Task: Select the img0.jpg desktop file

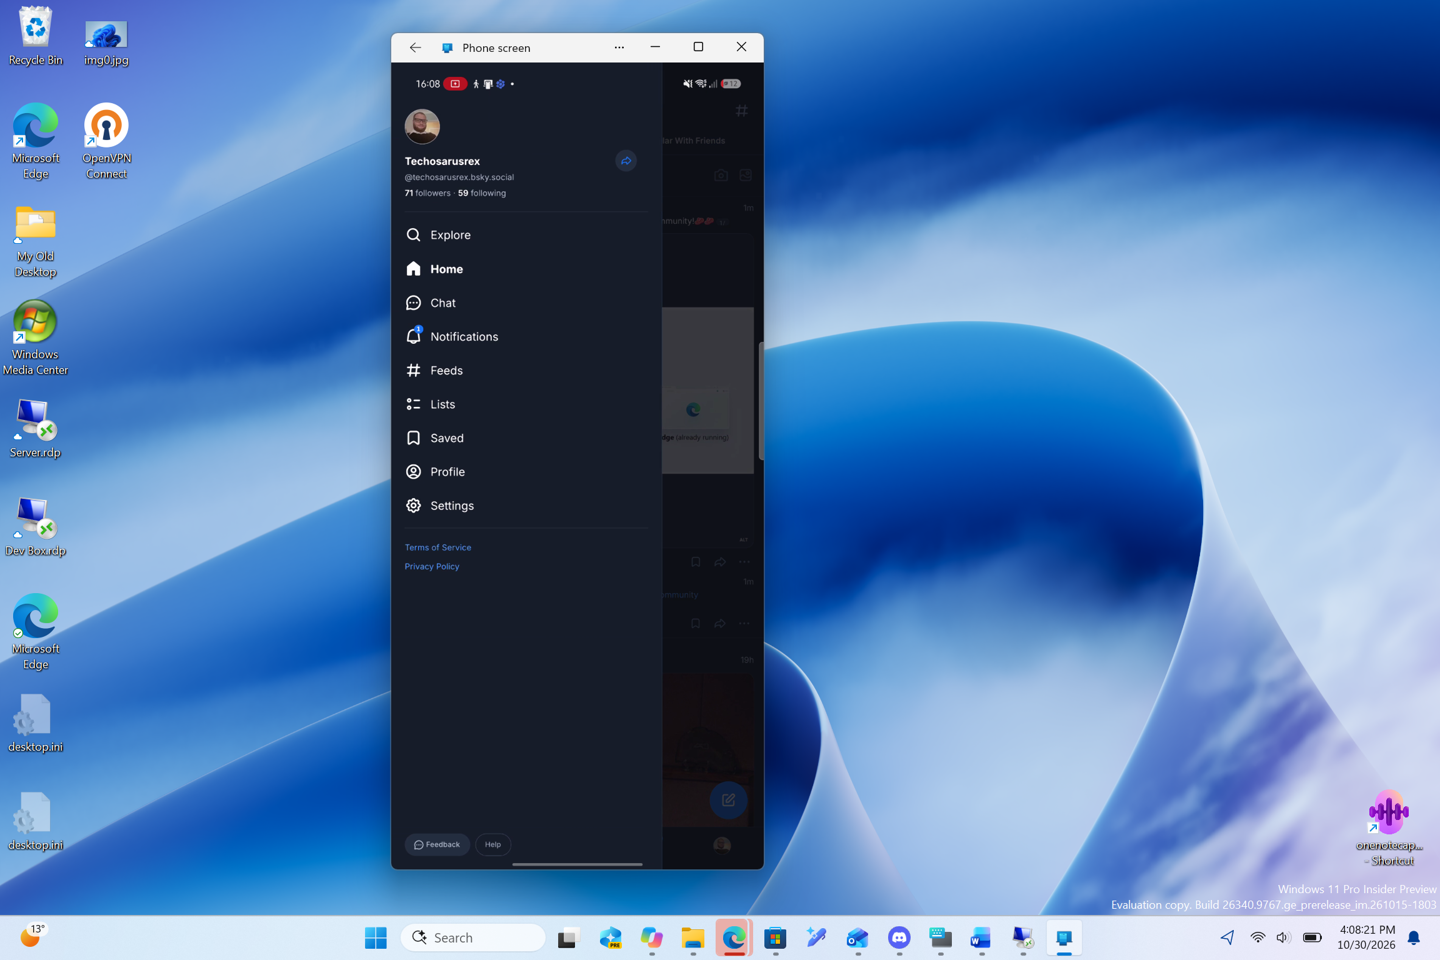Action: click(106, 43)
